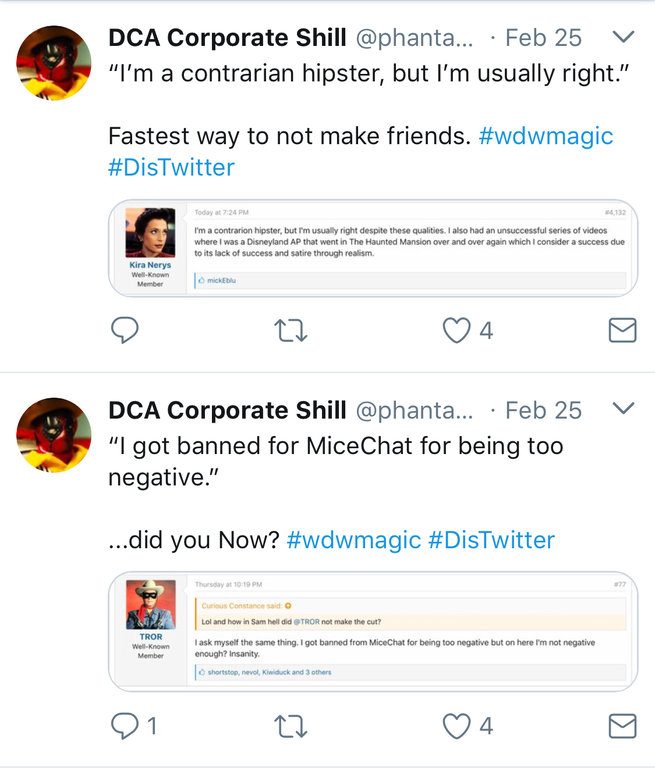The width and height of the screenshot is (655, 768).
Task: Retweet the MiceChat banned tweet
Action: tap(290, 725)
